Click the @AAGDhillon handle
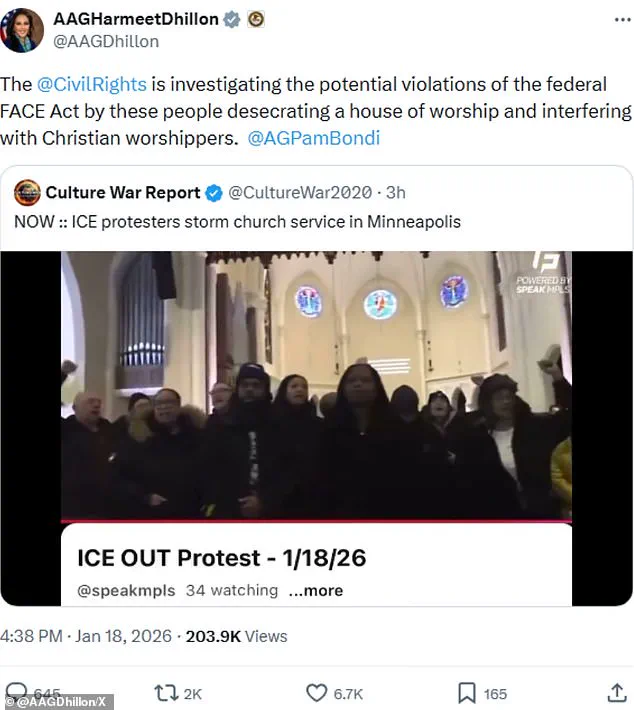 [107, 42]
